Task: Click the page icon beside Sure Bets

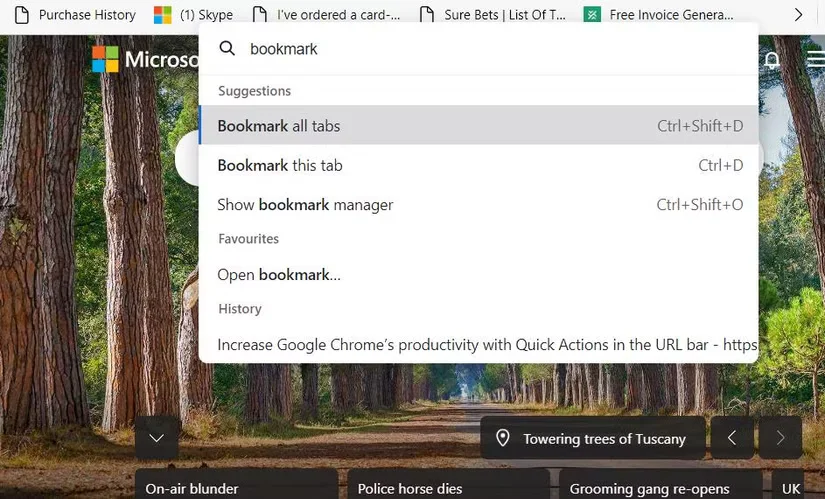Action: (x=427, y=15)
